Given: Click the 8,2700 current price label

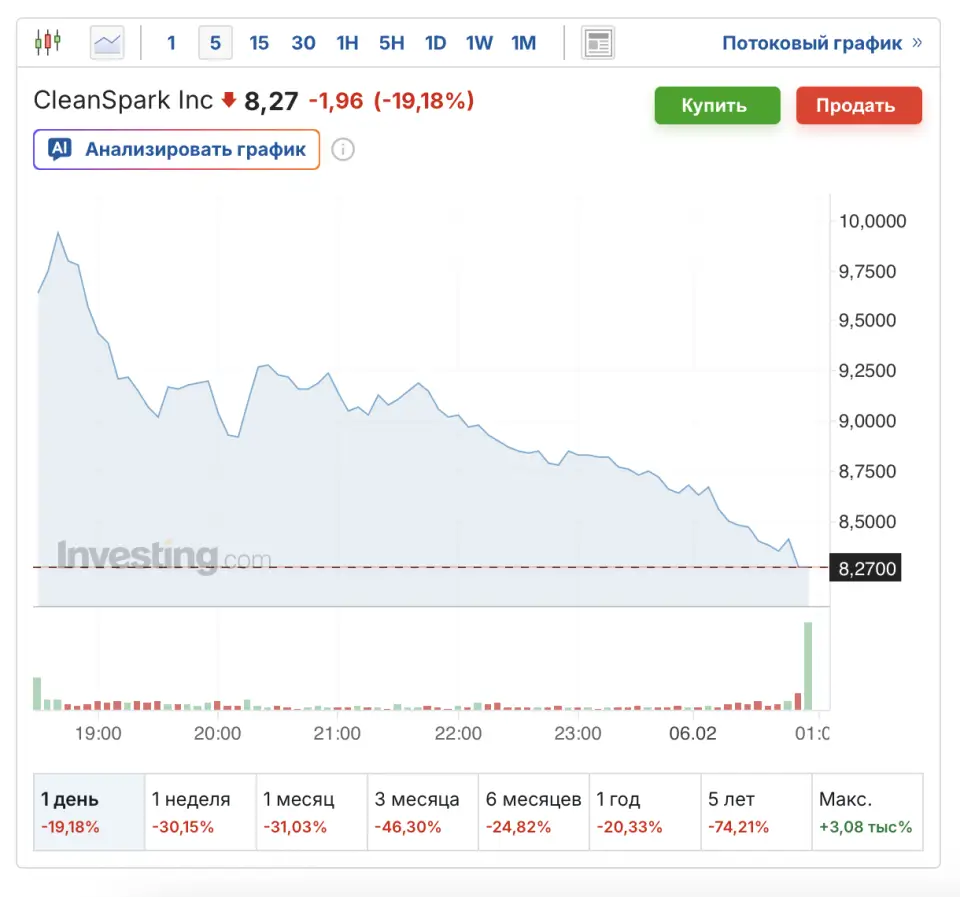Looking at the screenshot, I should tap(866, 568).
